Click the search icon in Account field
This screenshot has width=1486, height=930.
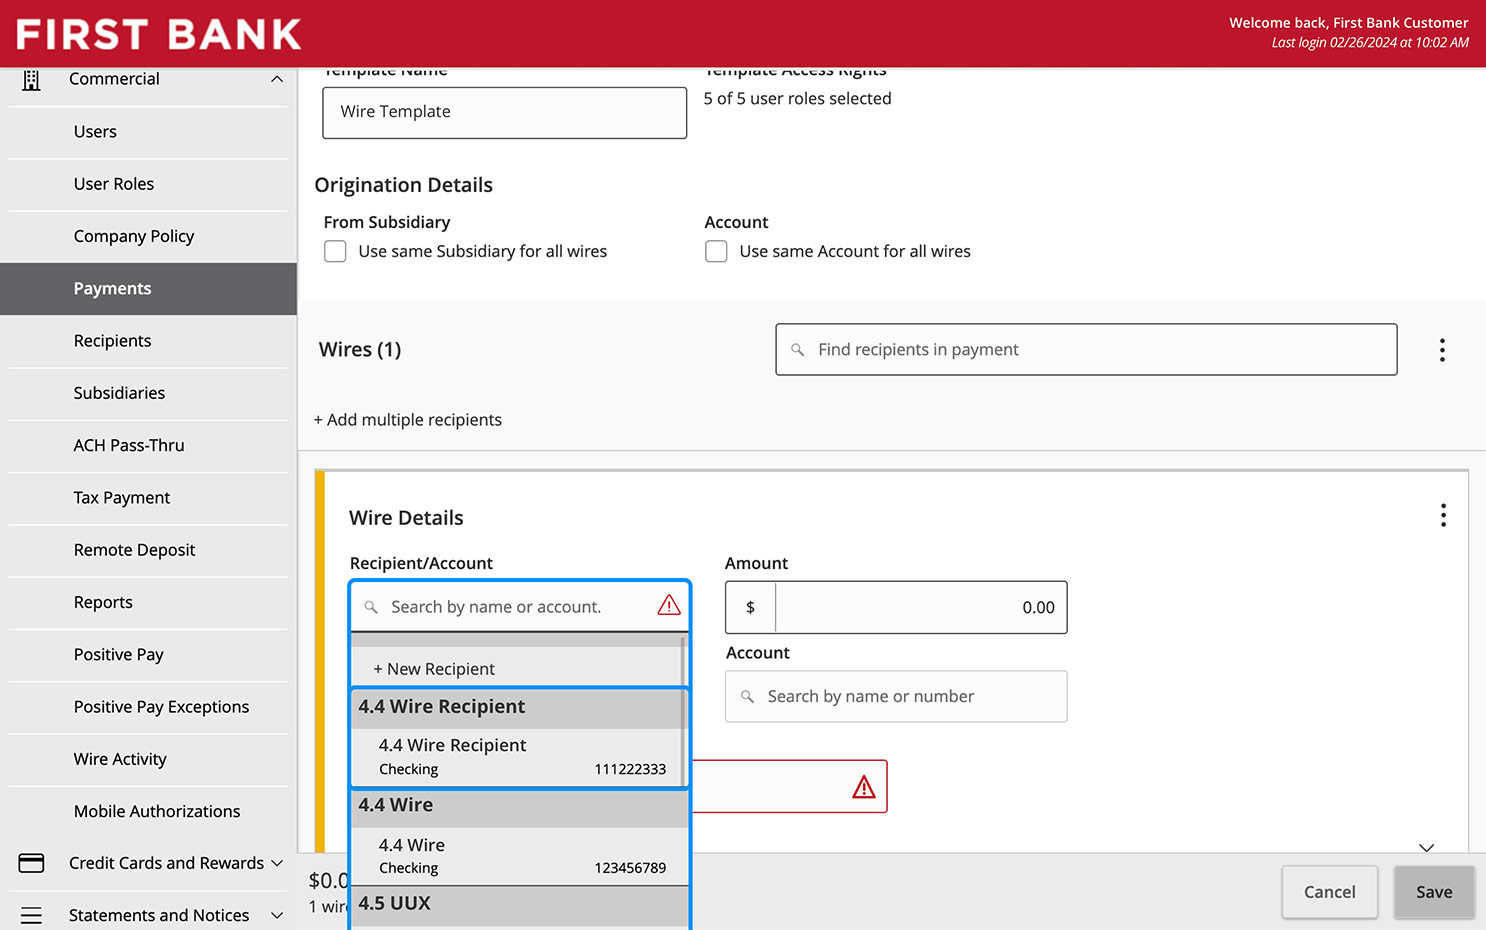point(747,697)
